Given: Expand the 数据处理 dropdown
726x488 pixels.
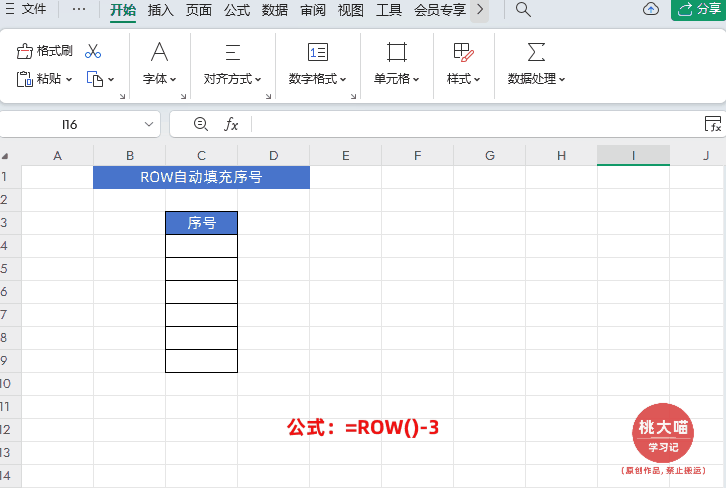Looking at the screenshot, I should [x=536, y=79].
